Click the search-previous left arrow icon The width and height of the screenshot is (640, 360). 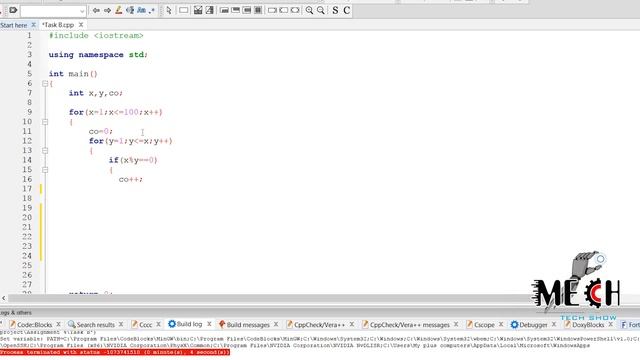(x=96, y=10)
